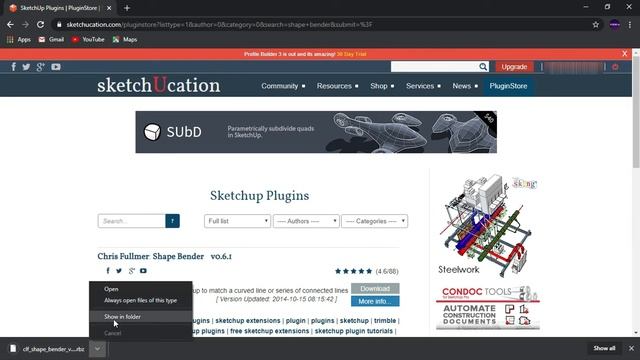Open Gmail bookmark
This screenshot has height=360, width=640.
tap(51, 40)
